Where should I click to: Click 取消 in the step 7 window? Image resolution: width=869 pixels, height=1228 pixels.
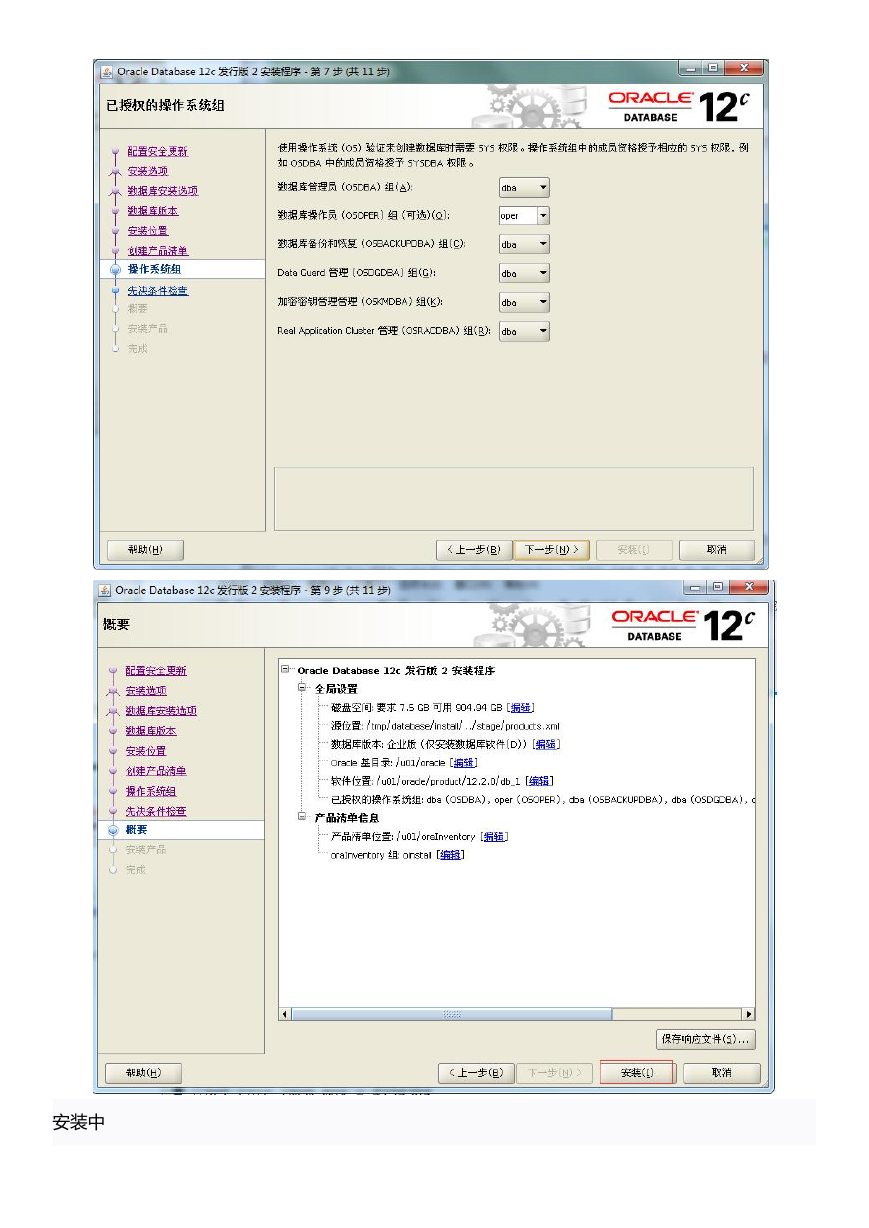tap(716, 550)
